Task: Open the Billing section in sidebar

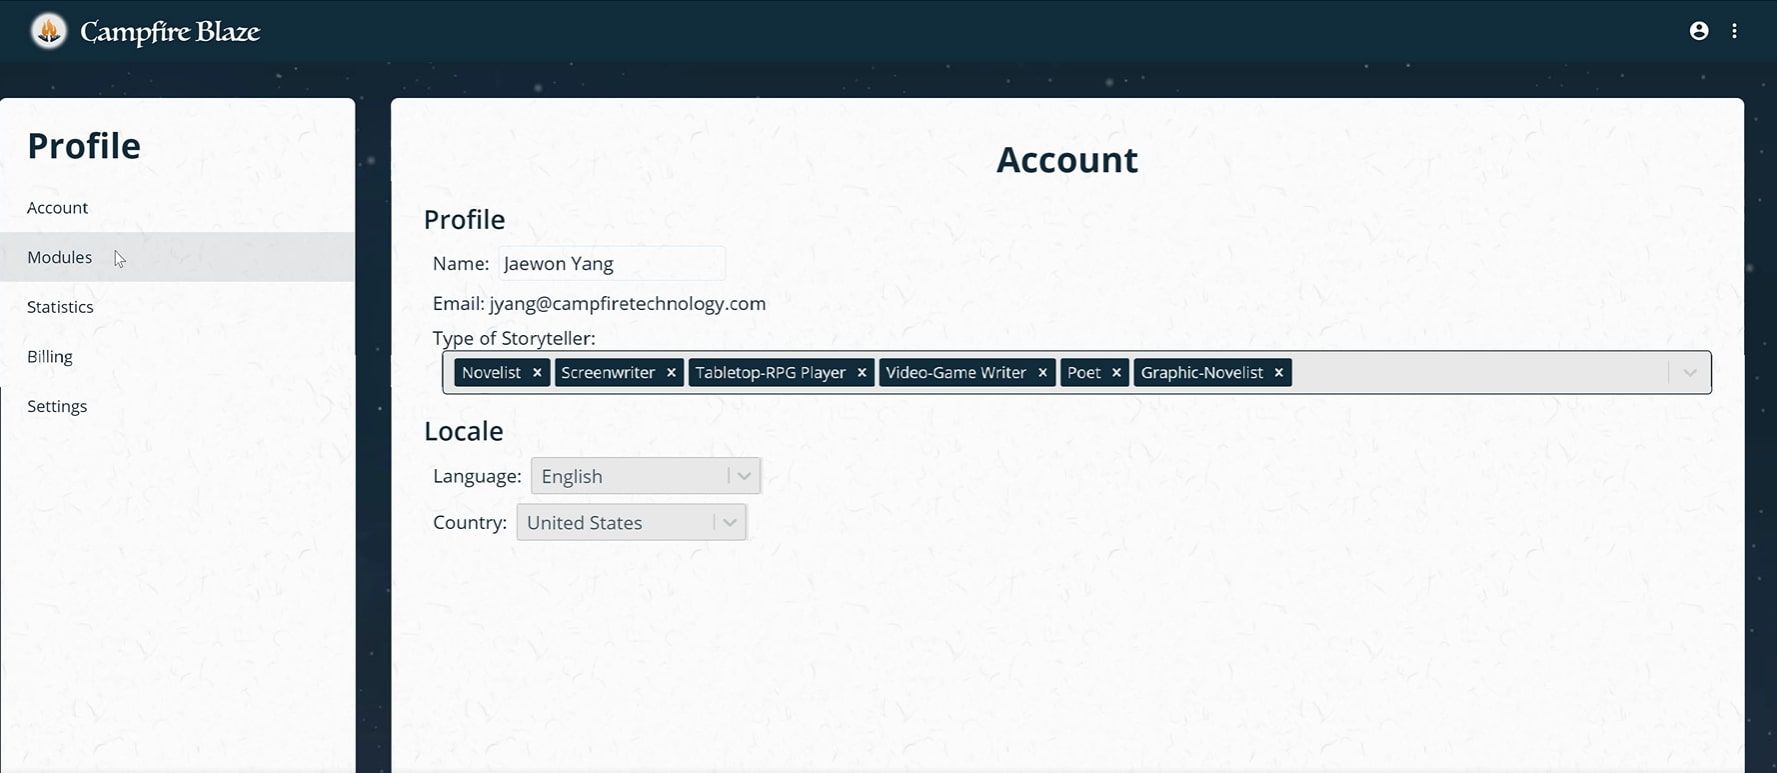Action: 50,357
